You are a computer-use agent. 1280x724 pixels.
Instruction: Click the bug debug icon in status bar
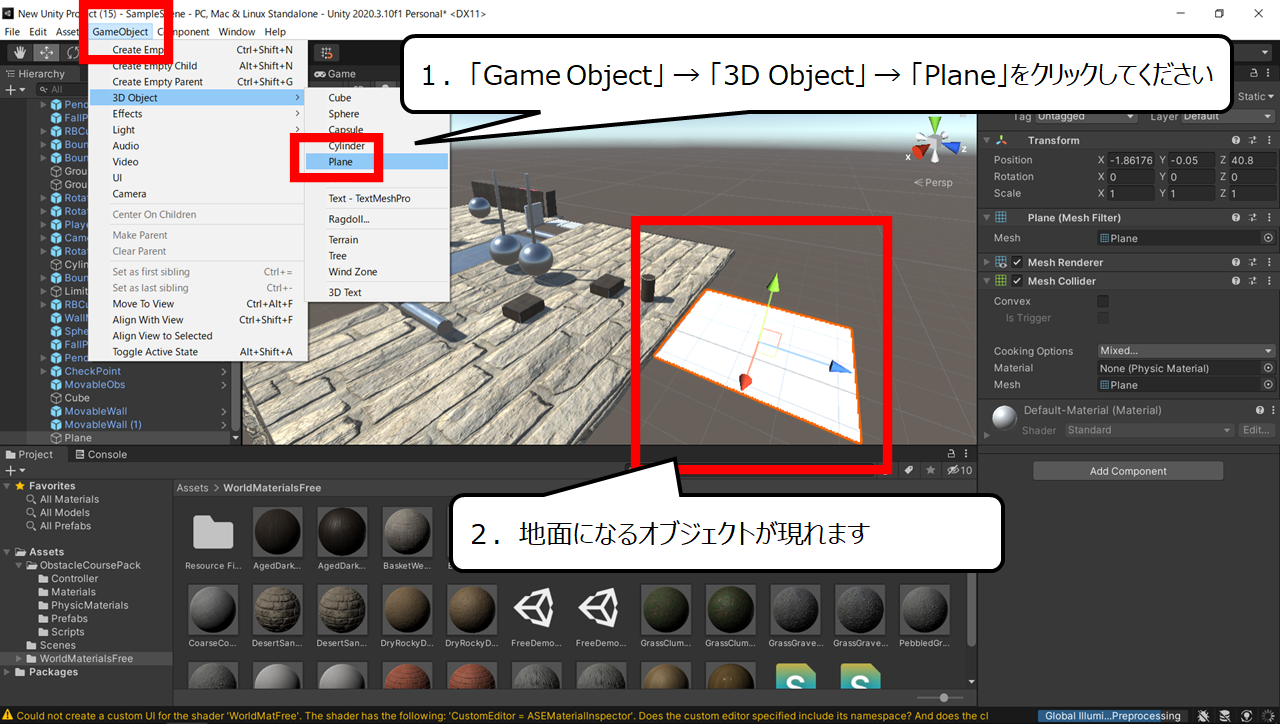[x=1204, y=716]
